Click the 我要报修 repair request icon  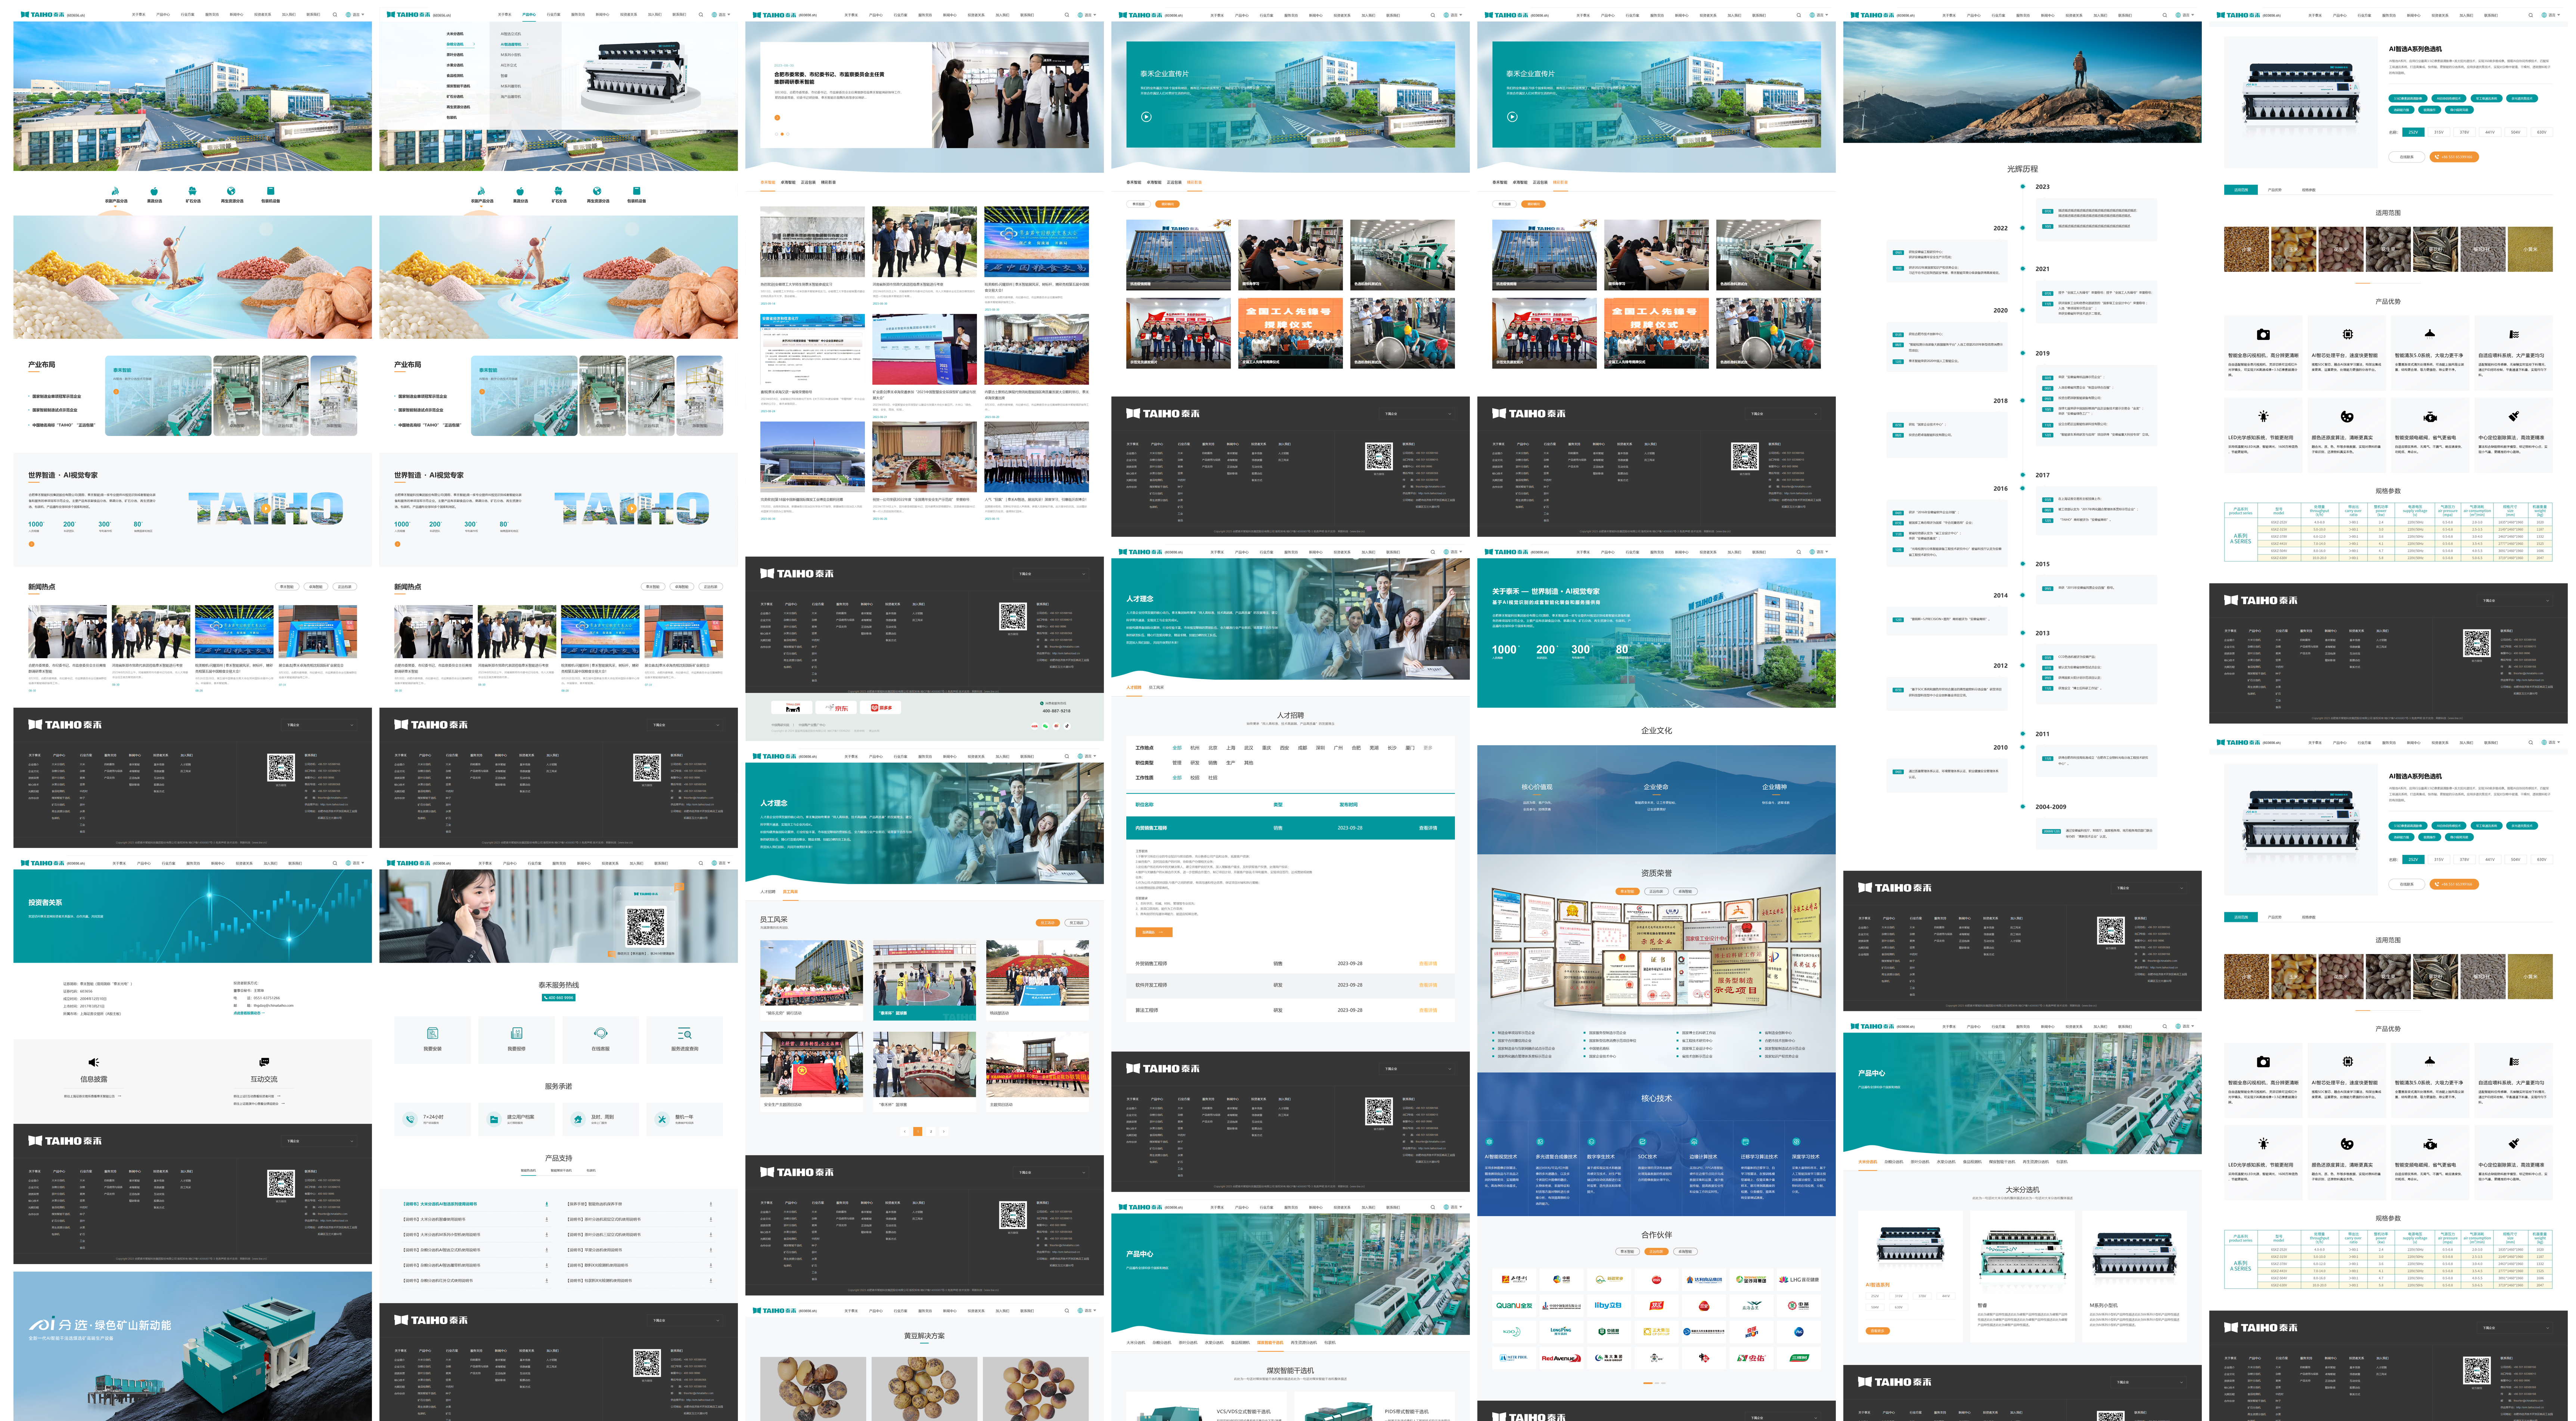tap(516, 1033)
